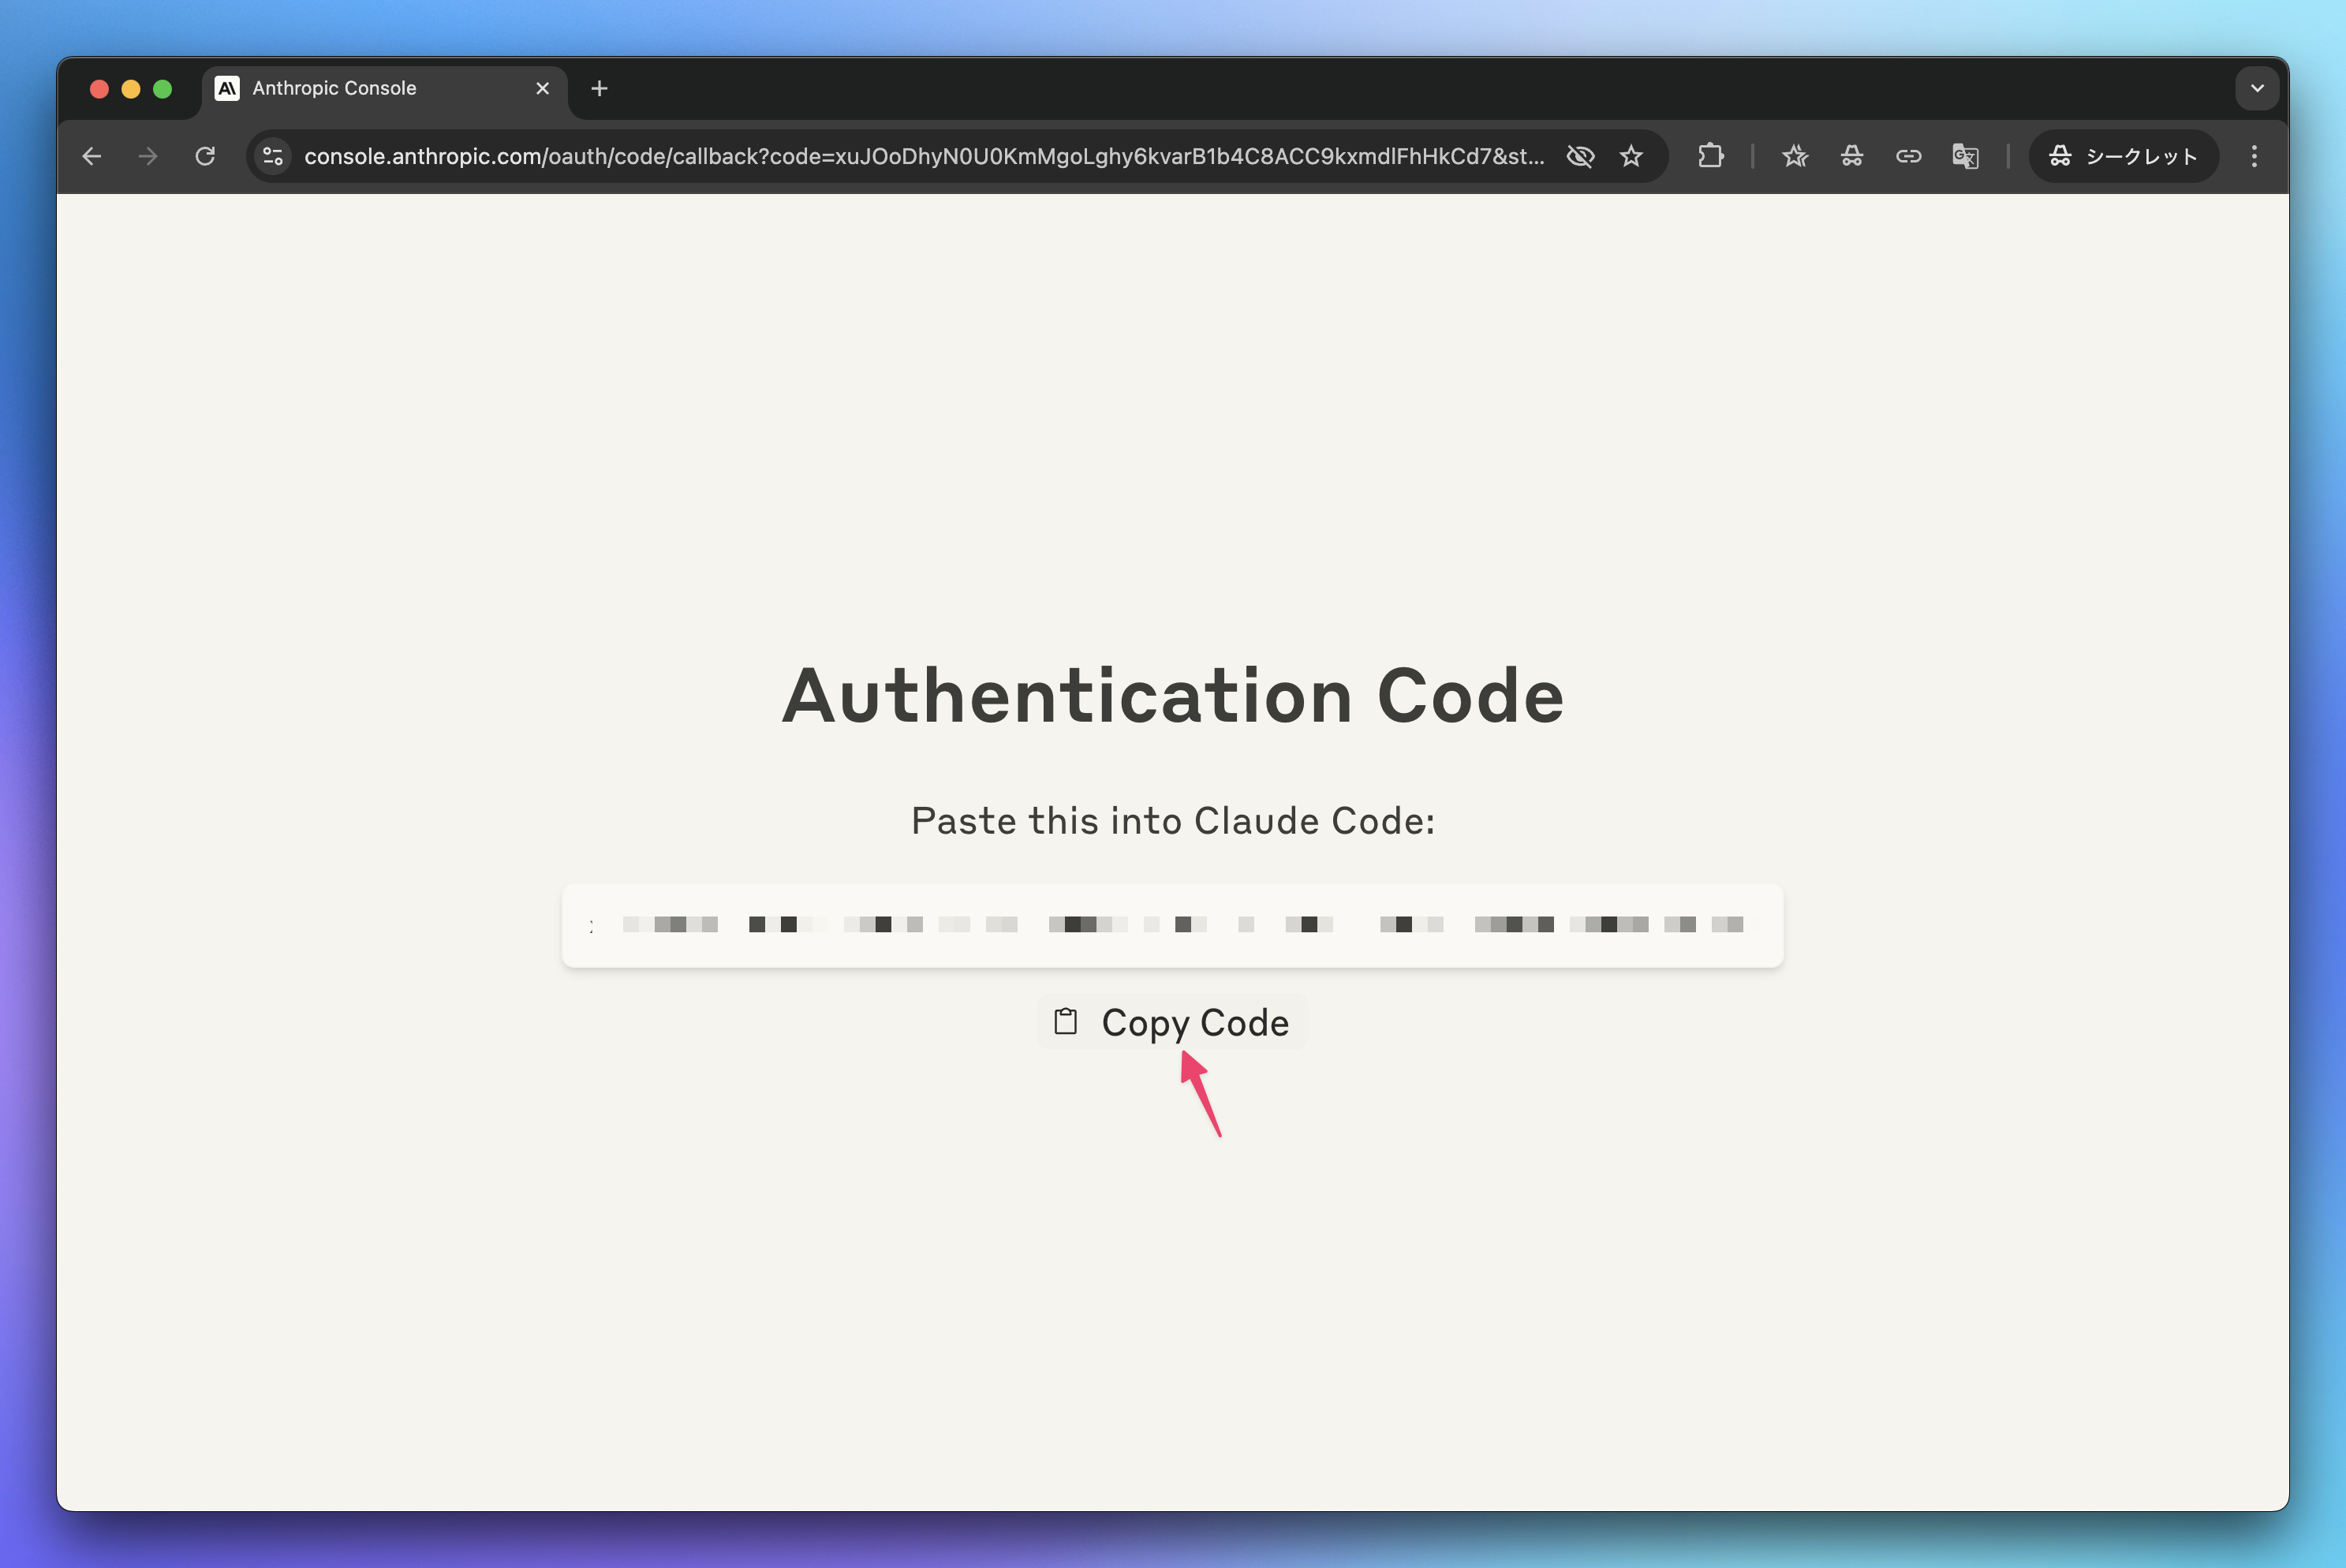
Task: Click the incognito-hat extension icon in toolbar
Action: coord(1852,156)
